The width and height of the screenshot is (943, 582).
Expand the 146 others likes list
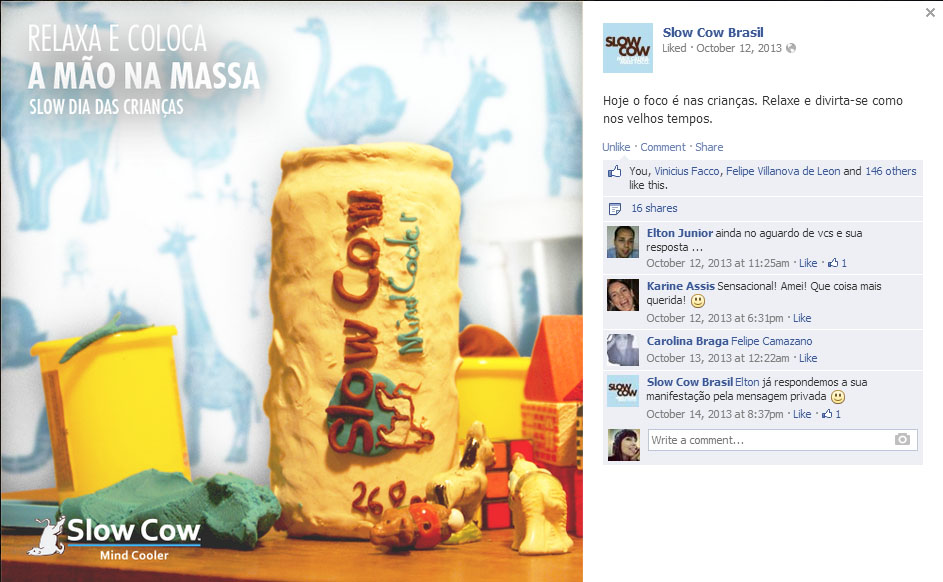coord(891,171)
